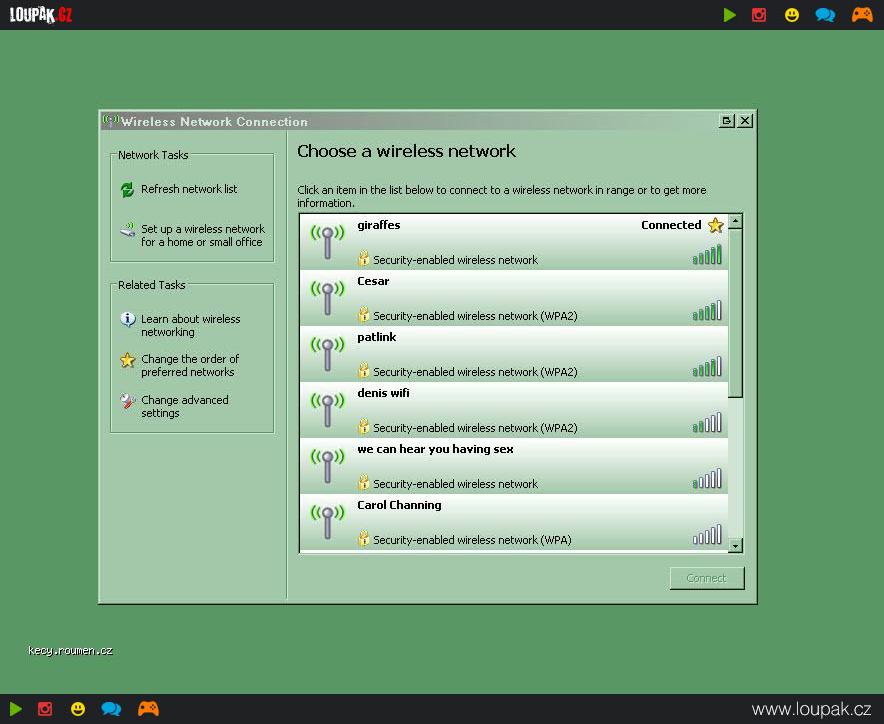Click the blue chat icon in bottom bar
Screen dimensions: 884x724
(111, 709)
